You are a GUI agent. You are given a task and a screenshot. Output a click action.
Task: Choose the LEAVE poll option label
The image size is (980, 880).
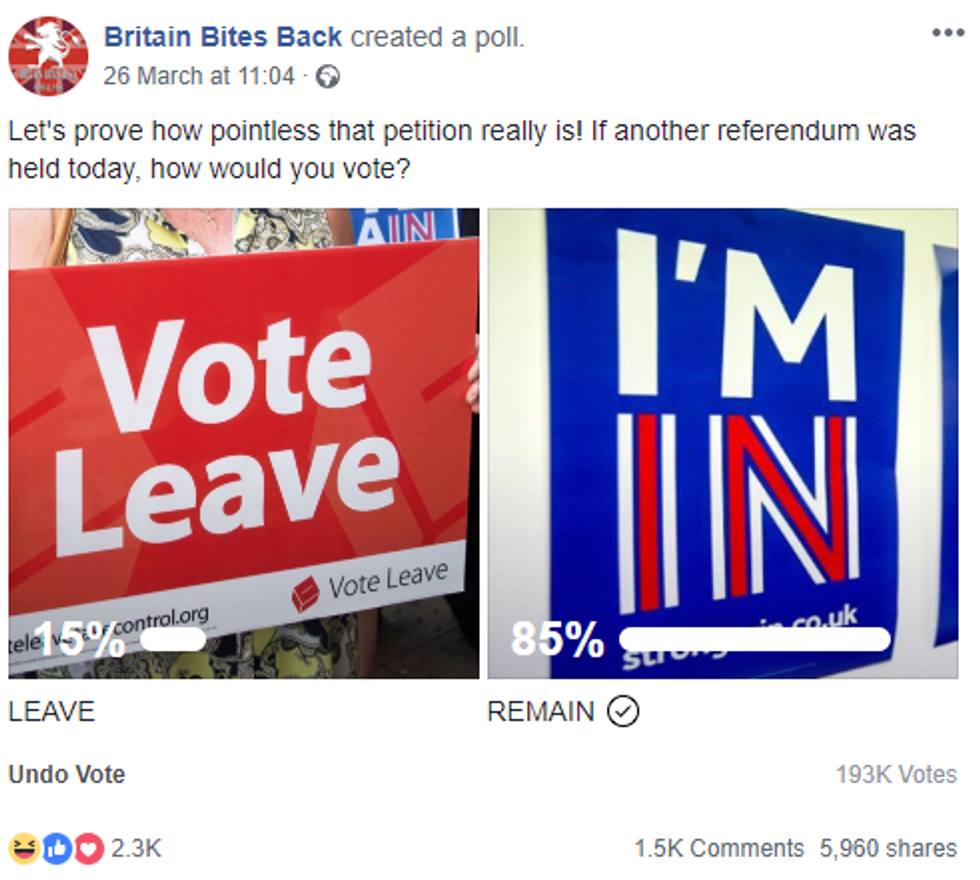51,712
